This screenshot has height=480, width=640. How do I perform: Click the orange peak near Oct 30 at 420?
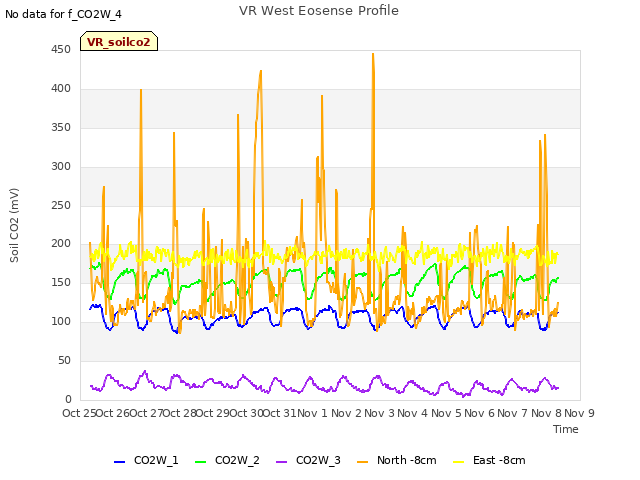click(260, 71)
